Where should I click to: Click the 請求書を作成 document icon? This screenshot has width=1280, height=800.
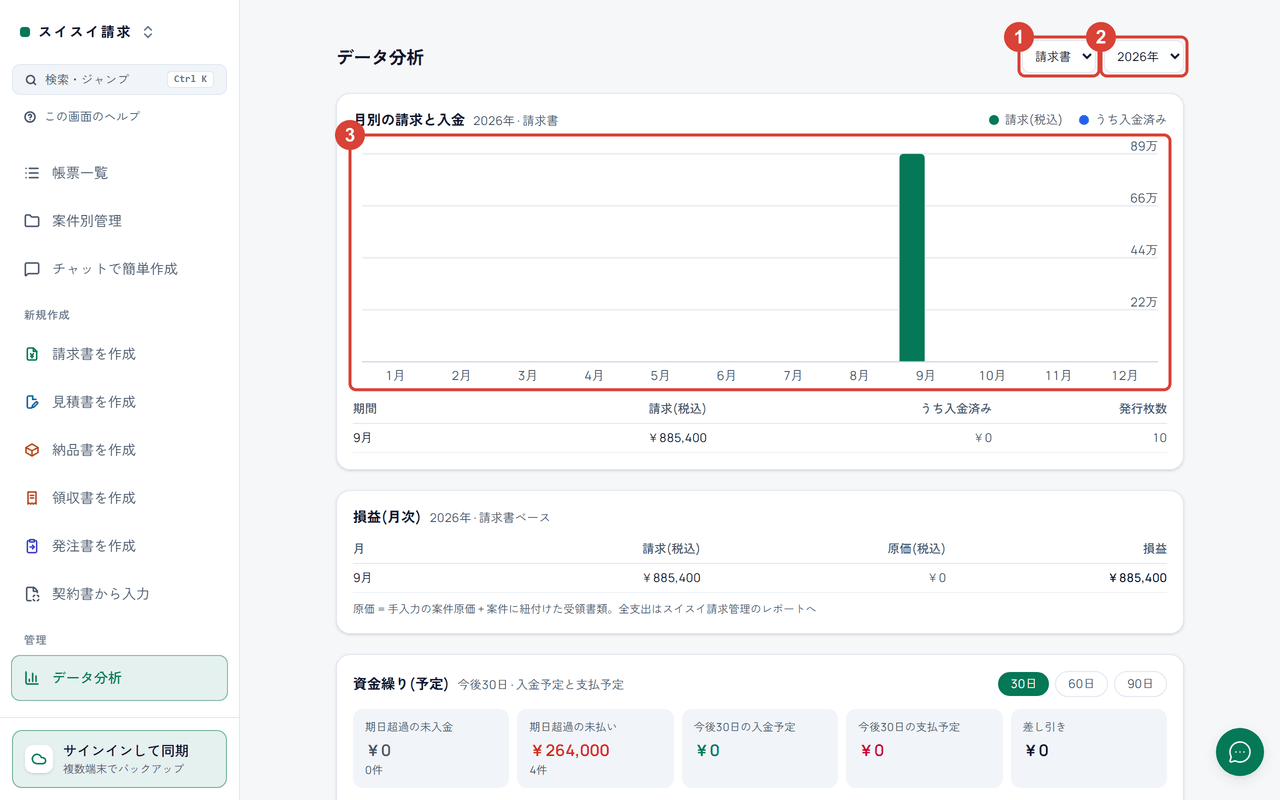32,354
